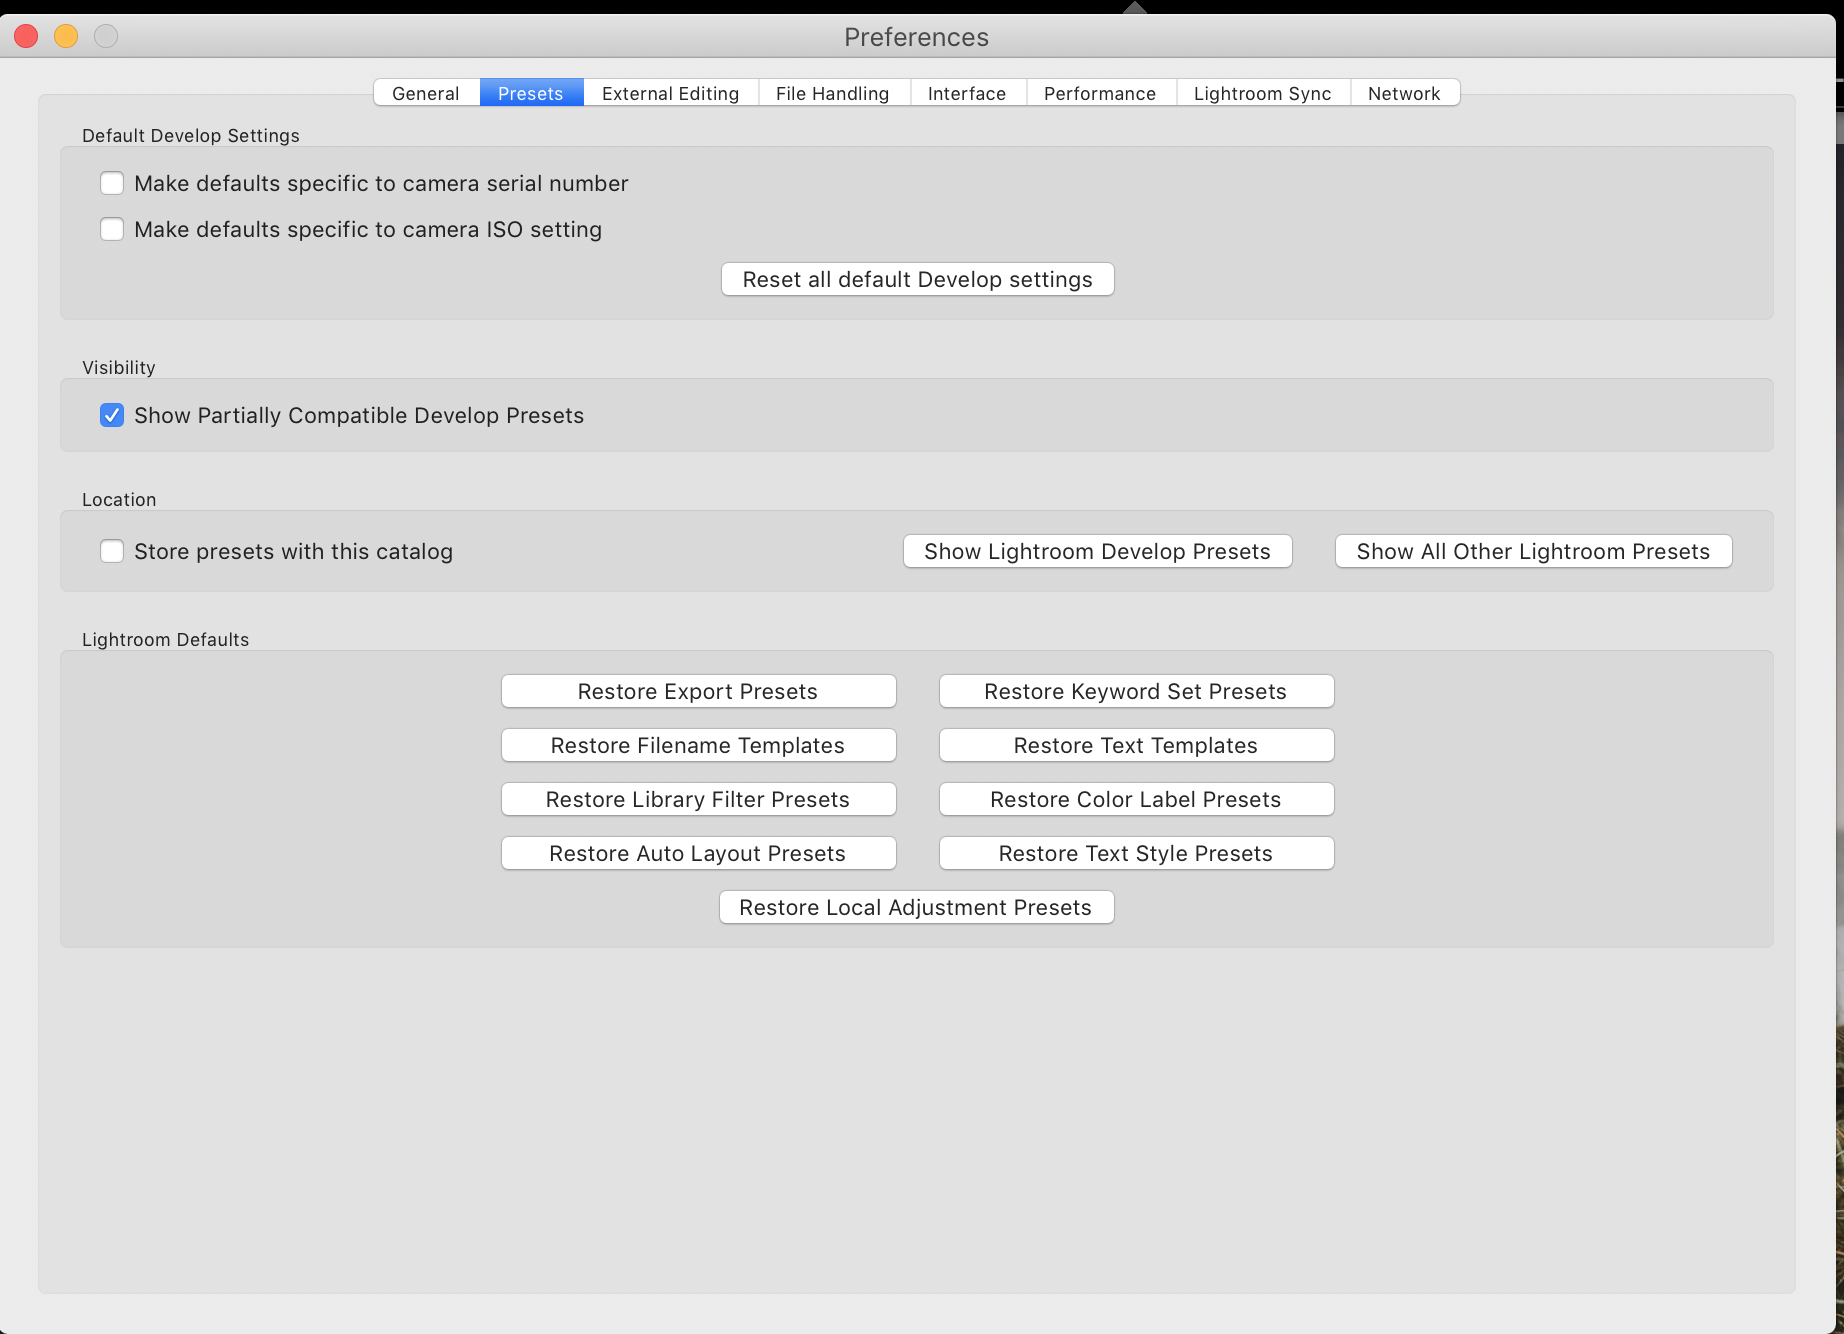Click Reset all default Develop settings

pyautogui.click(x=918, y=279)
